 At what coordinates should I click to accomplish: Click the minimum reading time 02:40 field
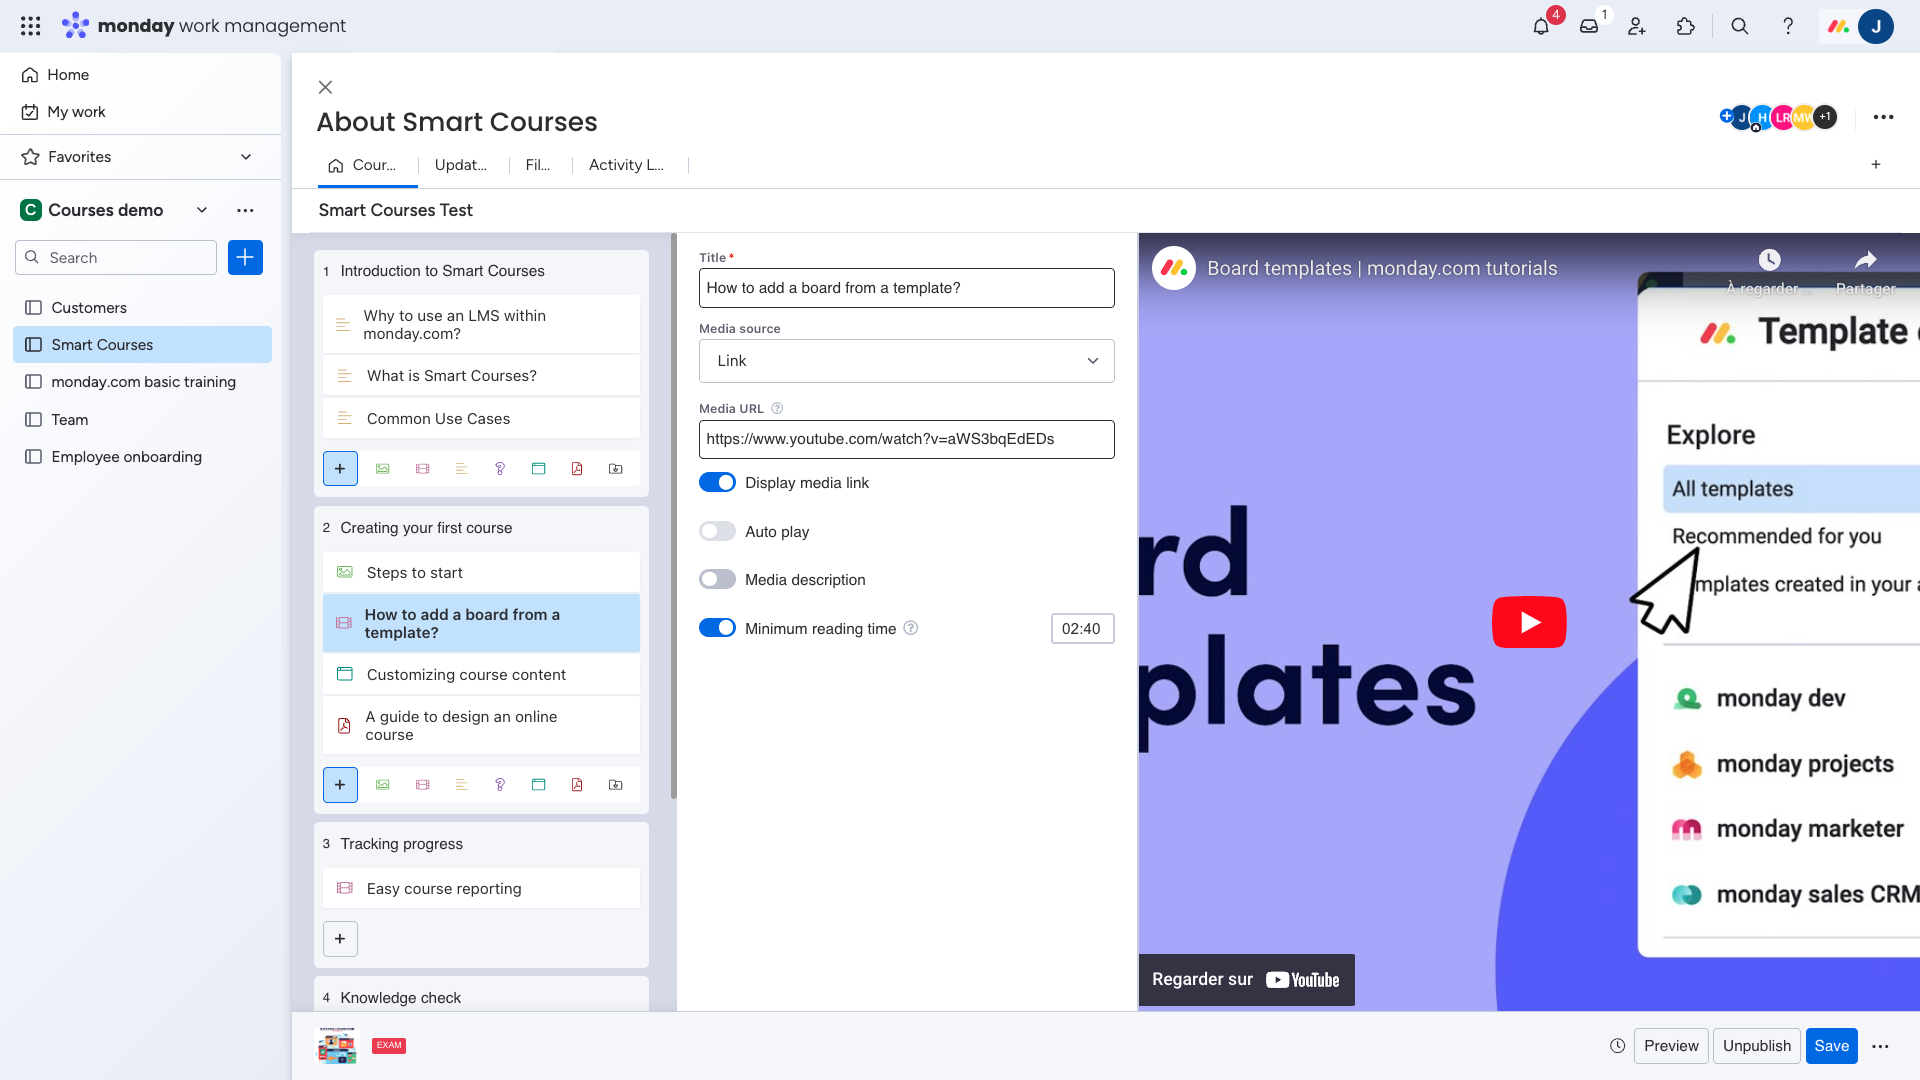click(x=1082, y=629)
